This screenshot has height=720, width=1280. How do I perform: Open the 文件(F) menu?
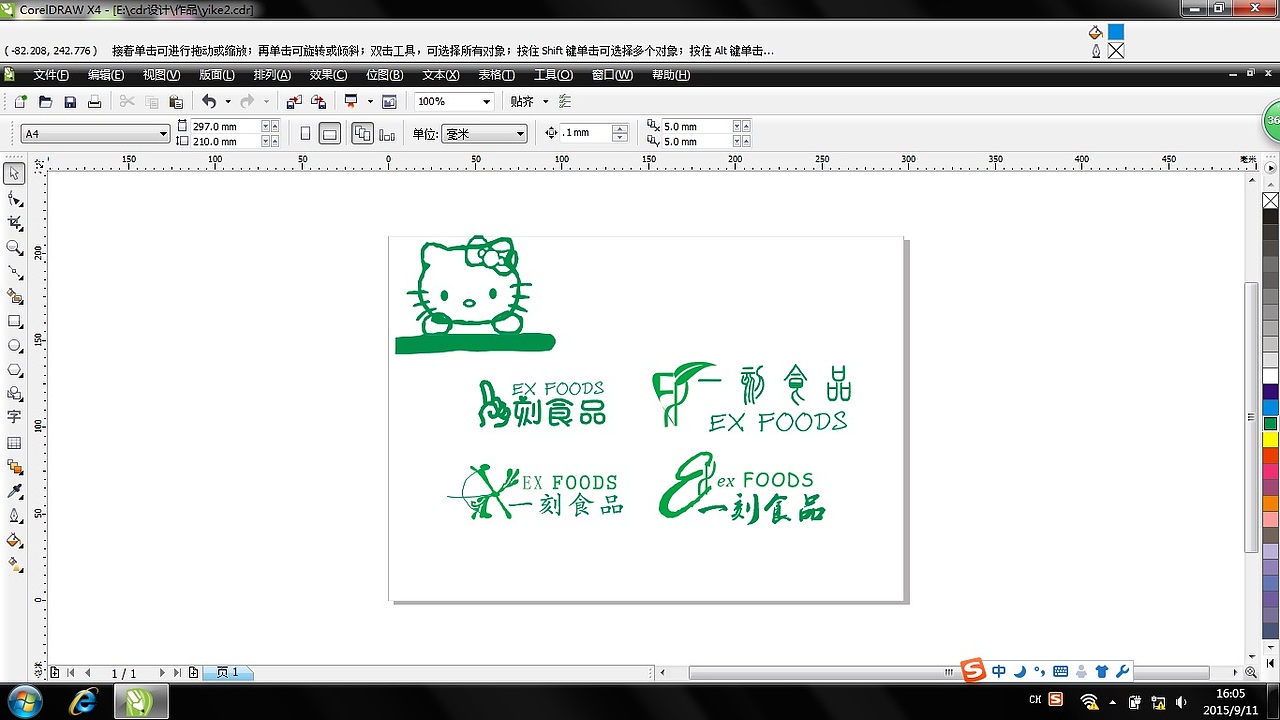51,75
